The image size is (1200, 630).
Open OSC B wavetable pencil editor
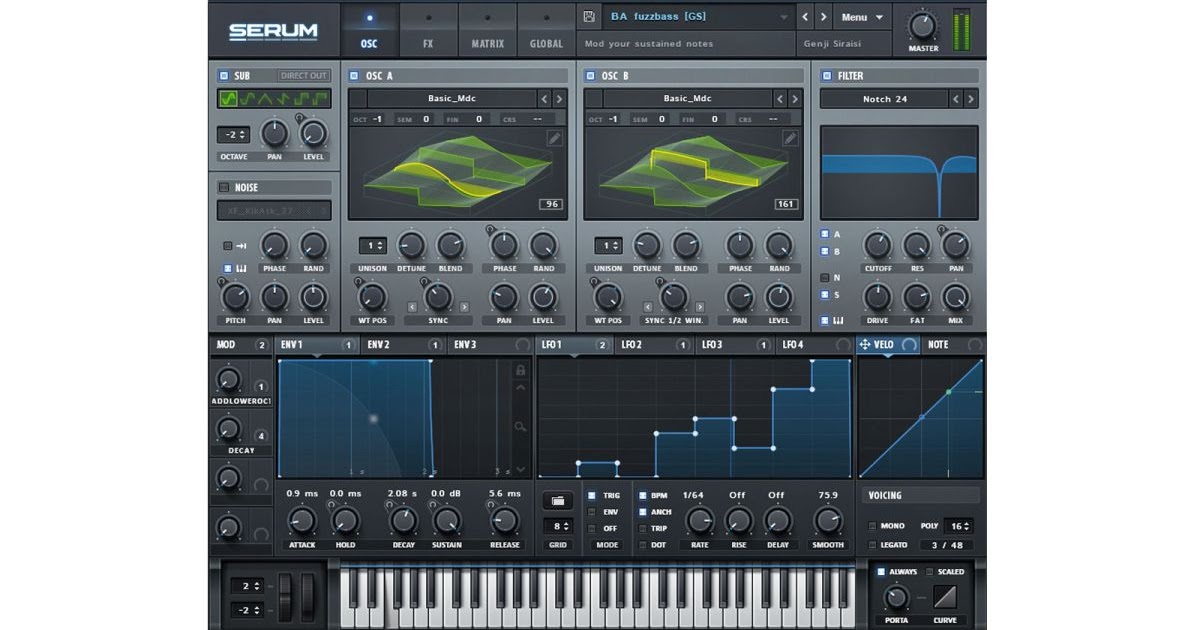coord(790,138)
